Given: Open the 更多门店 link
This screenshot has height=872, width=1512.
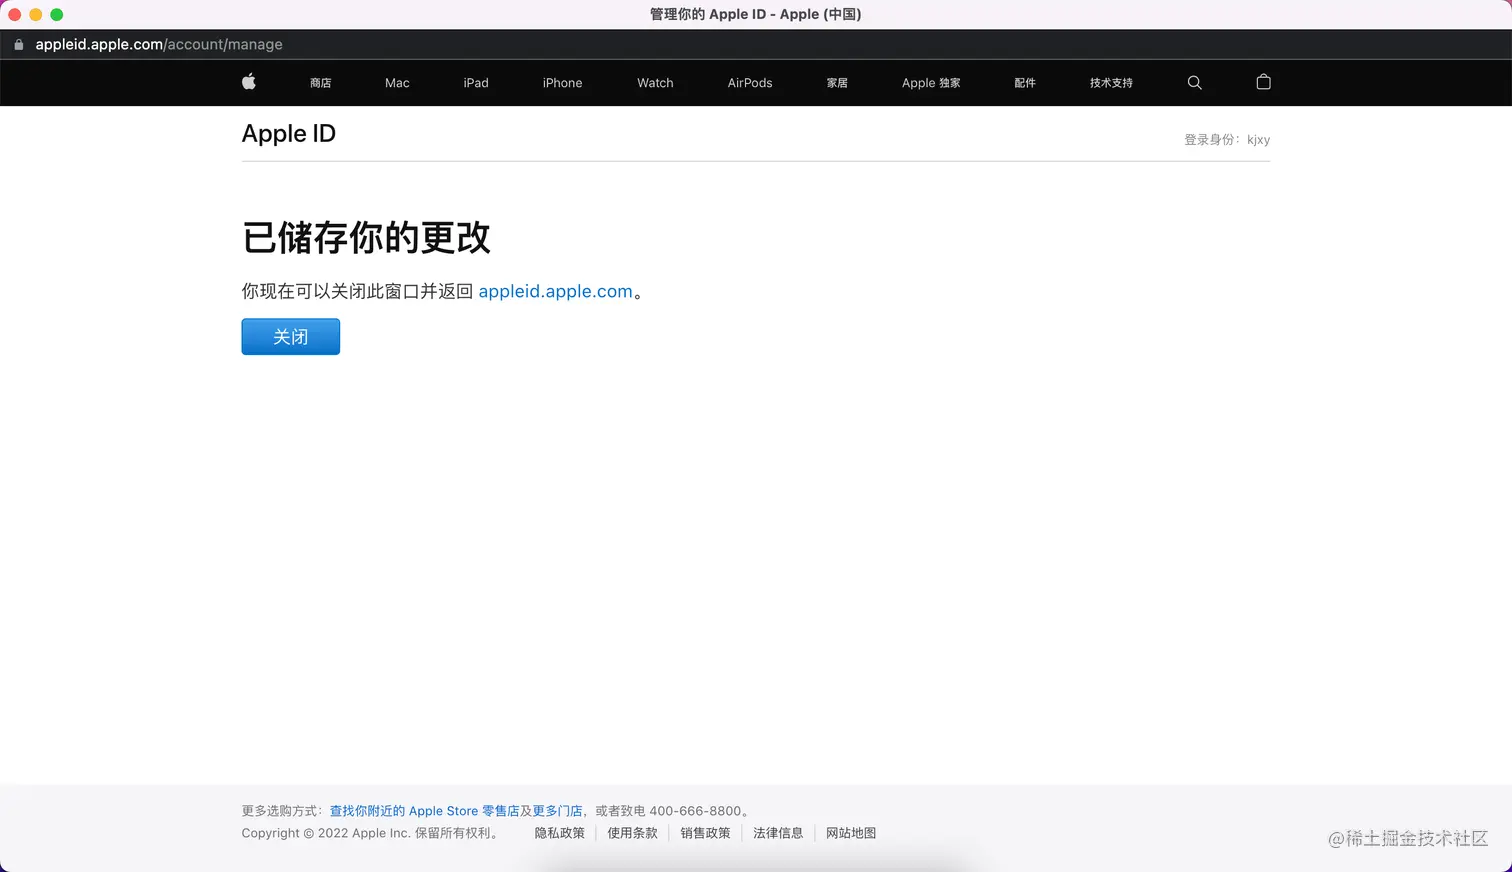Looking at the screenshot, I should (x=557, y=811).
